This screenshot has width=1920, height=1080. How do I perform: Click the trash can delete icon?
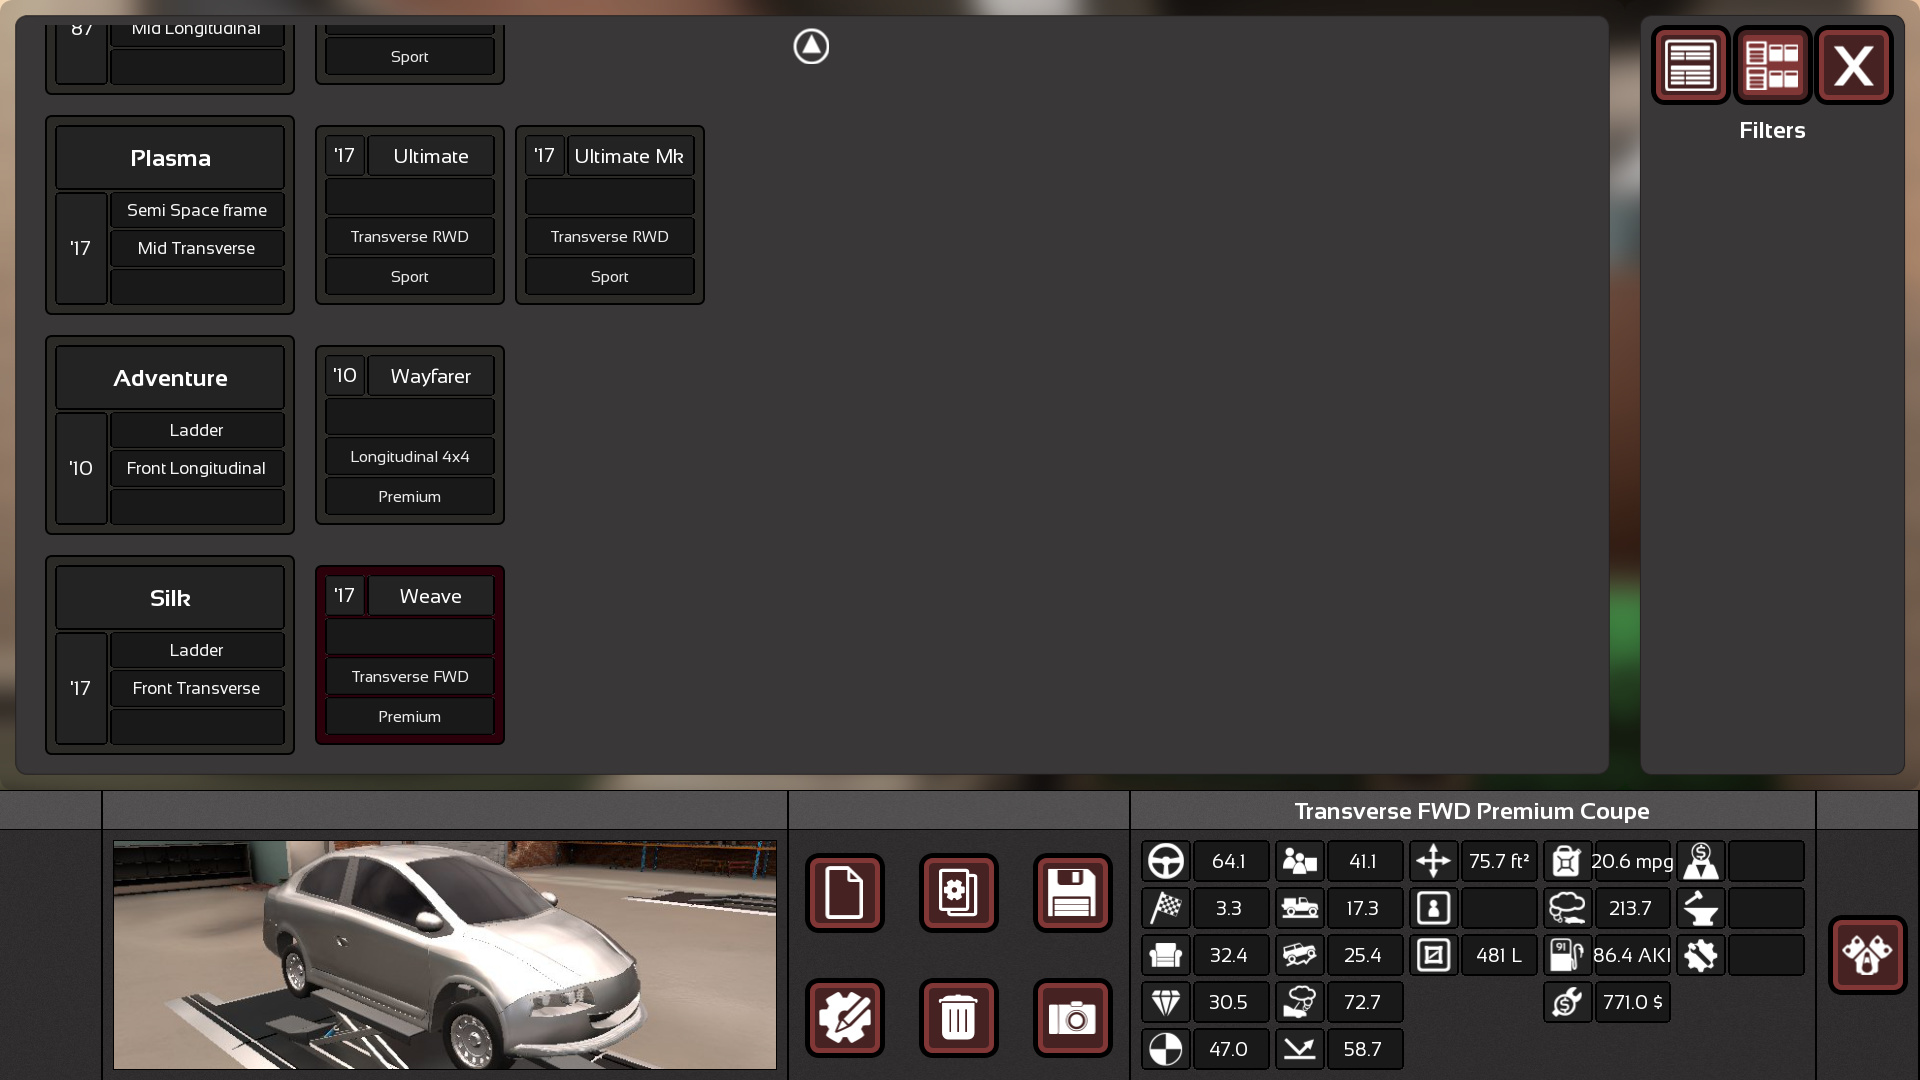point(958,1018)
